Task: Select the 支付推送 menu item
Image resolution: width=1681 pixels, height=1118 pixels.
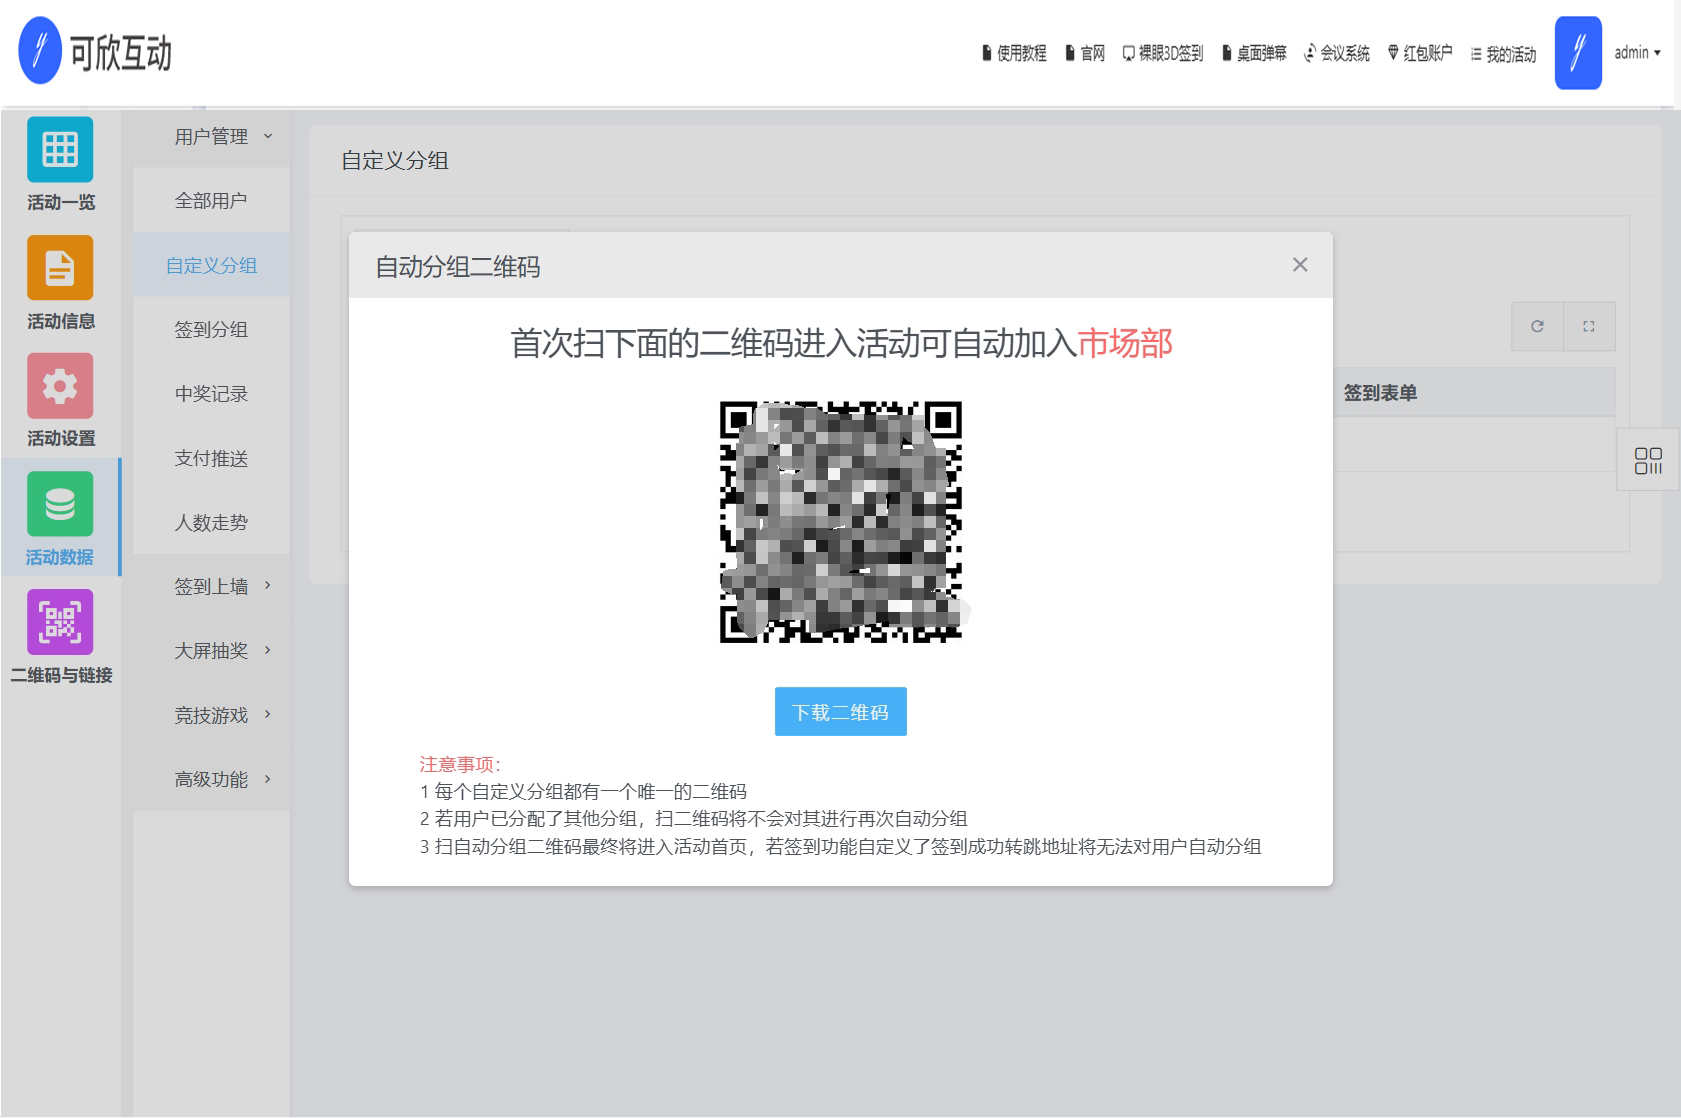Action: click(x=211, y=458)
